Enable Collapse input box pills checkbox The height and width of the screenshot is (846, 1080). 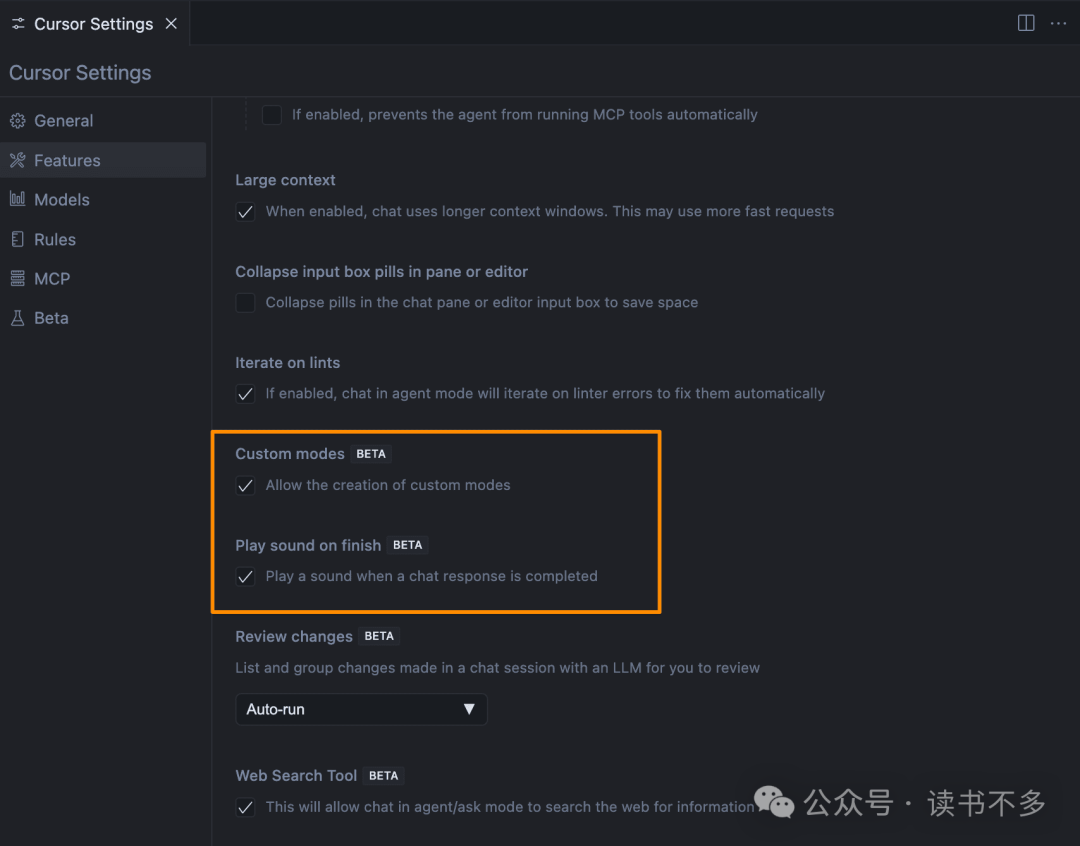click(x=245, y=303)
